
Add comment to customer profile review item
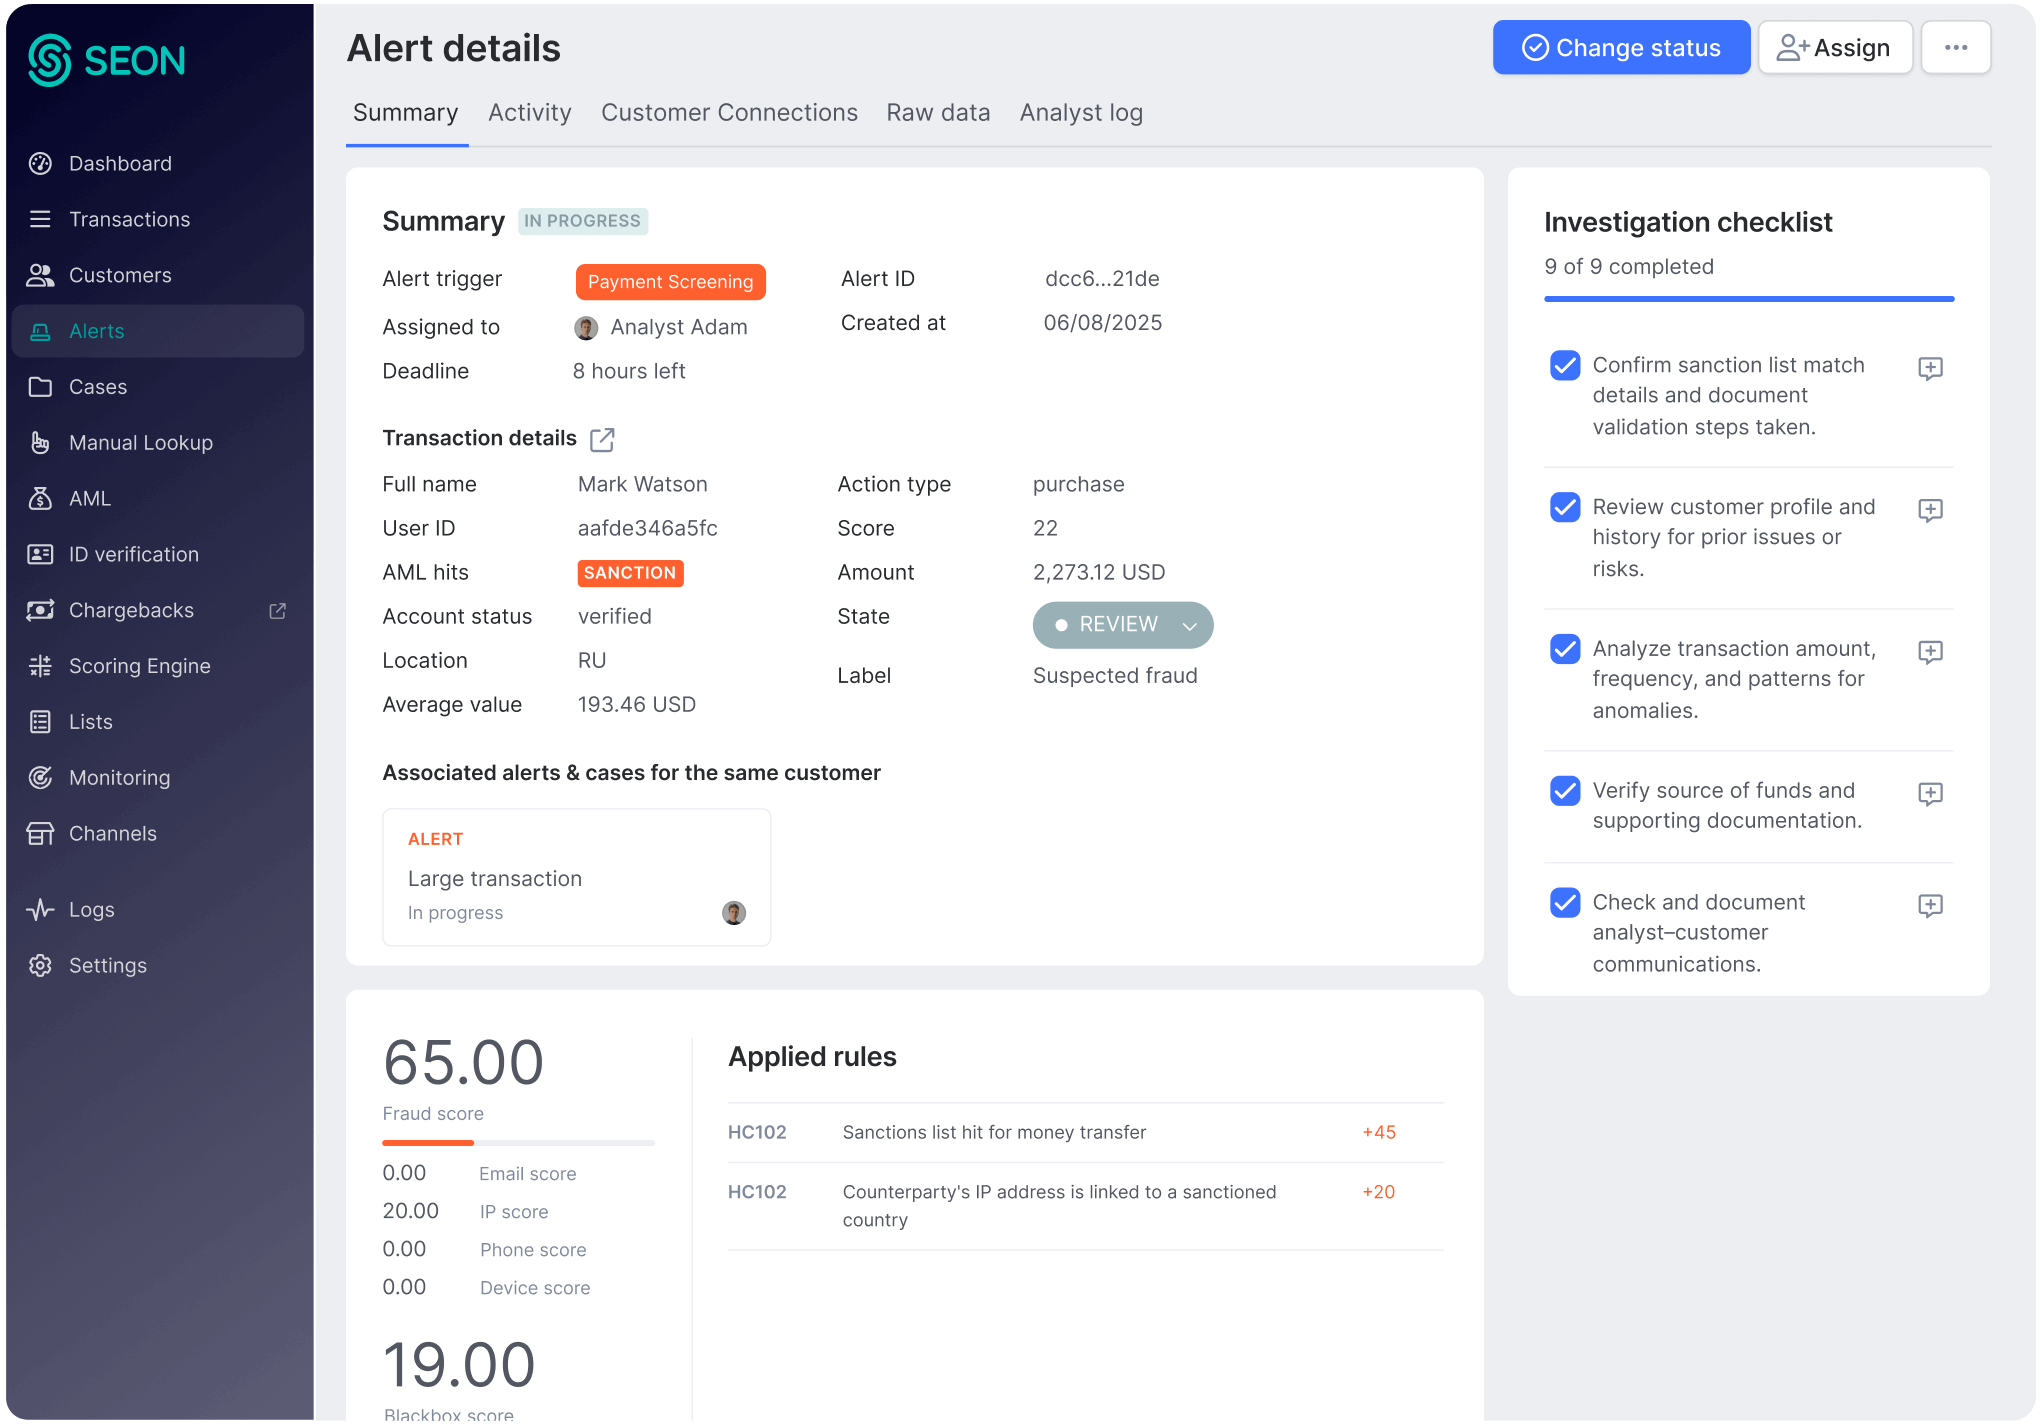1930,510
